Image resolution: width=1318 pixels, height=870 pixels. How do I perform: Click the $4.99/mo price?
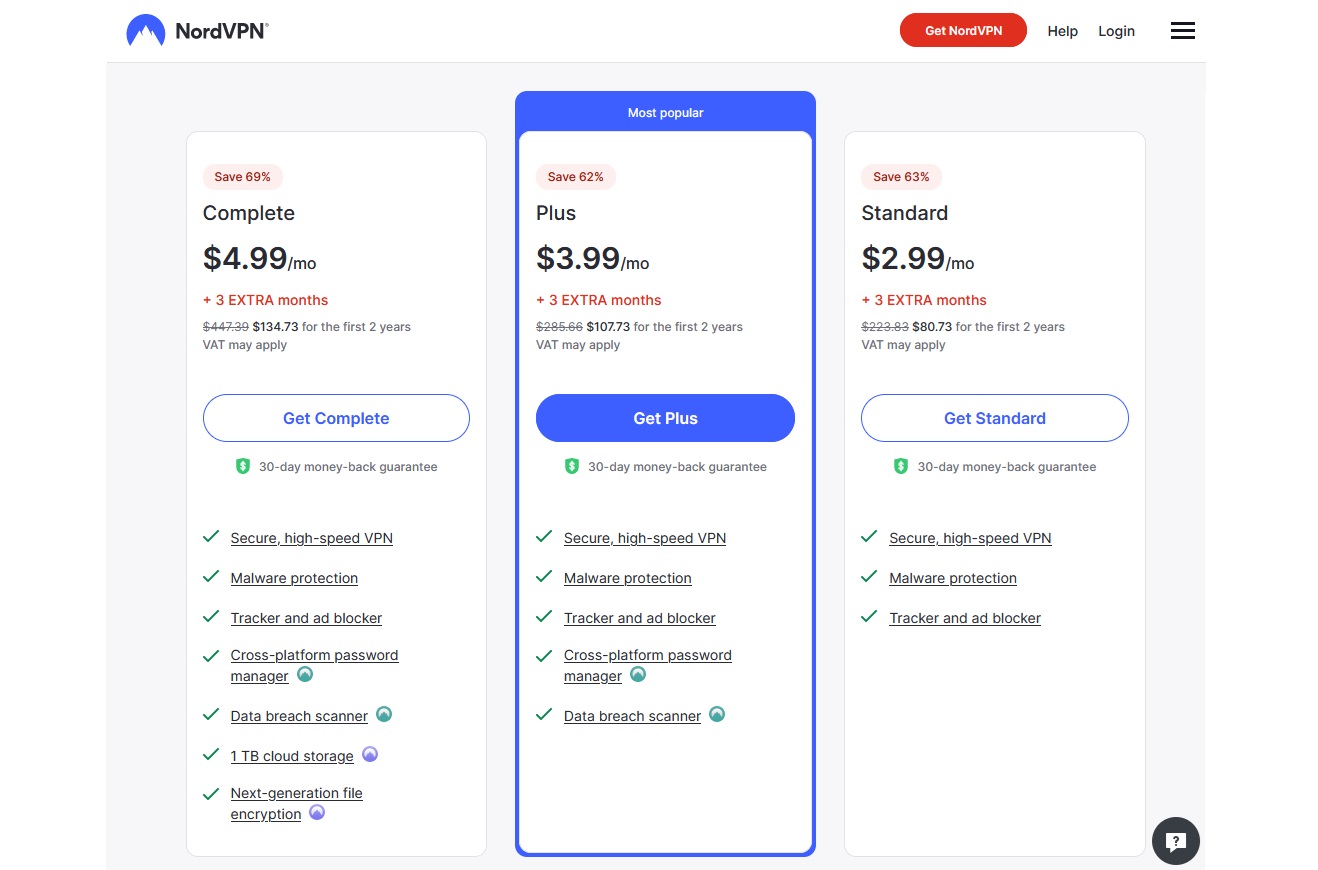point(259,258)
